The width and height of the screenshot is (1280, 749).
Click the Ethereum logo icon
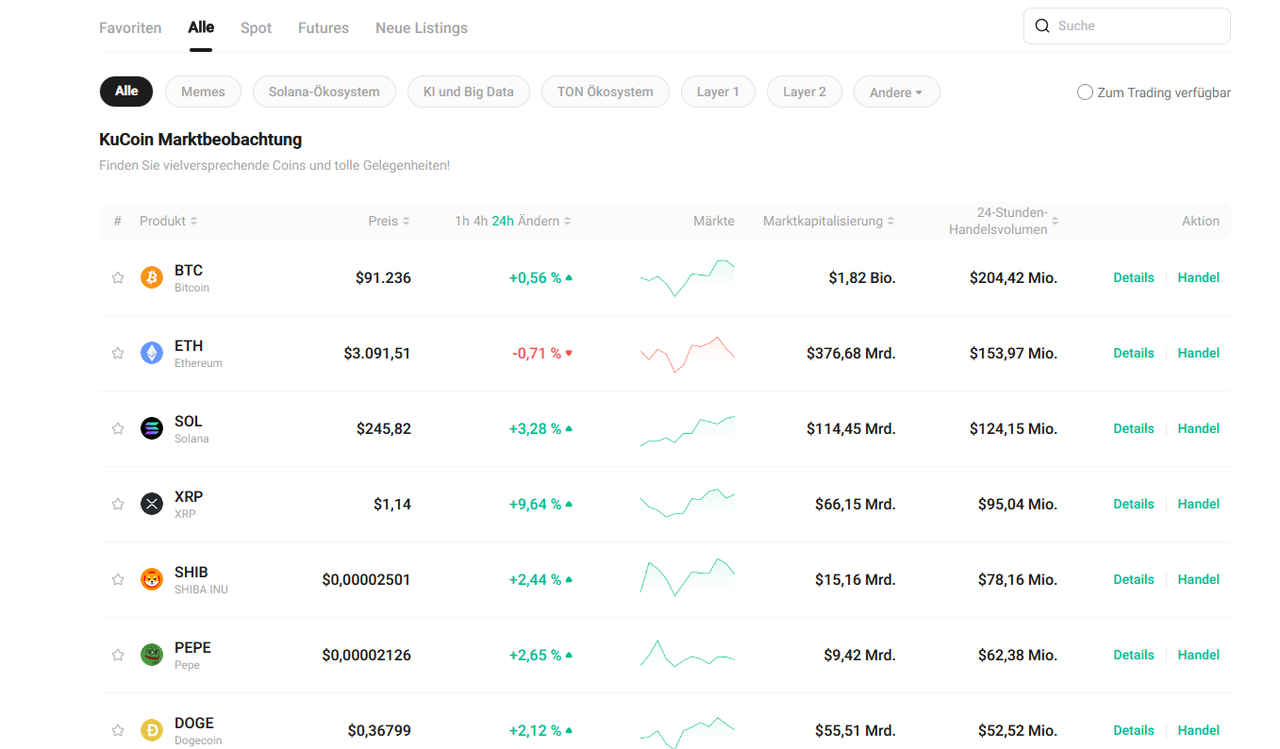click(x=152, y=353)
